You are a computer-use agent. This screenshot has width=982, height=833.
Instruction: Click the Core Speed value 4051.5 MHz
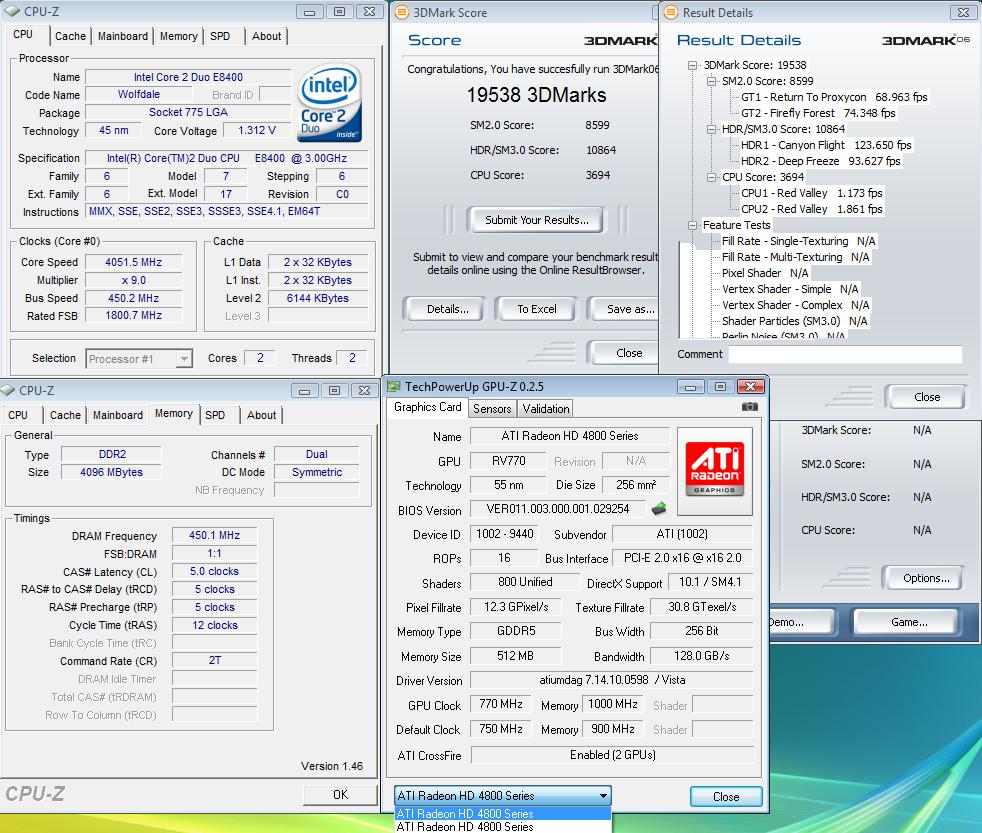[133, 262]
